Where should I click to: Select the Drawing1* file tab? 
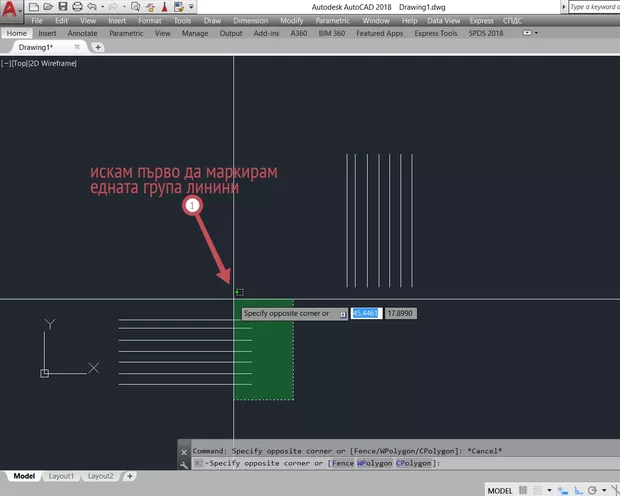click(x=36, y=47)
